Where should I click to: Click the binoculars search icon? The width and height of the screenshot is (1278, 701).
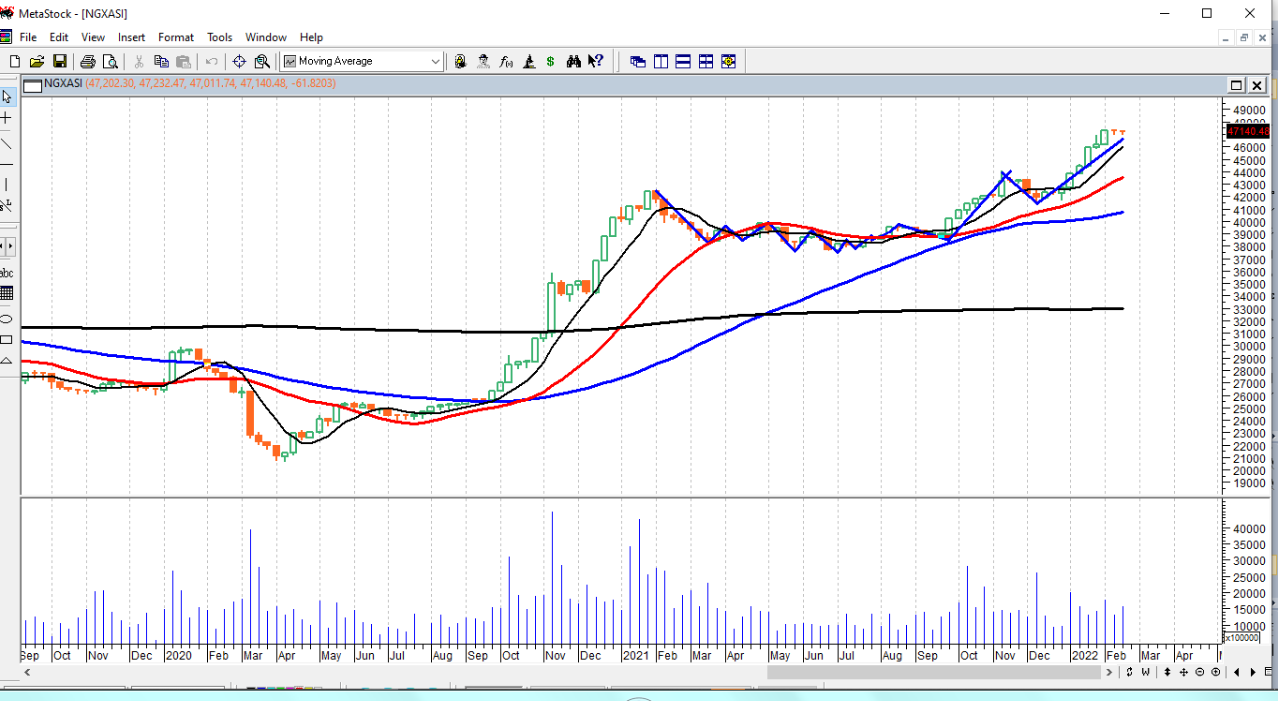click(573, 61)
